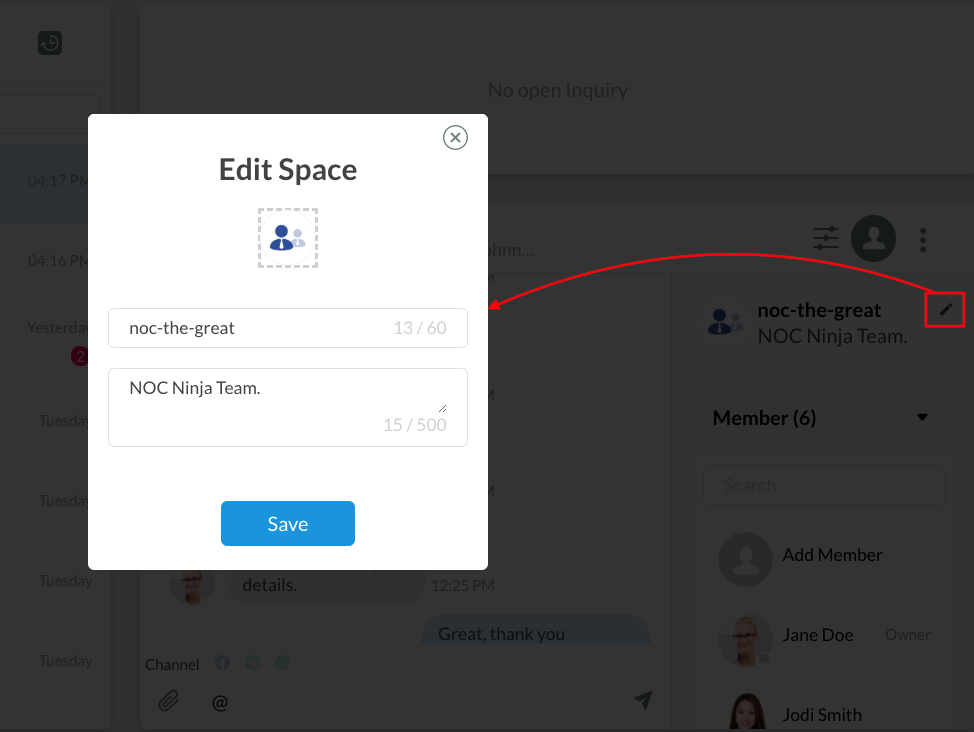The height and width of the screenshot is (732, 974).
Task: Open the filter sliders icon
Action: pyautogui.click(x=826, y=238)
